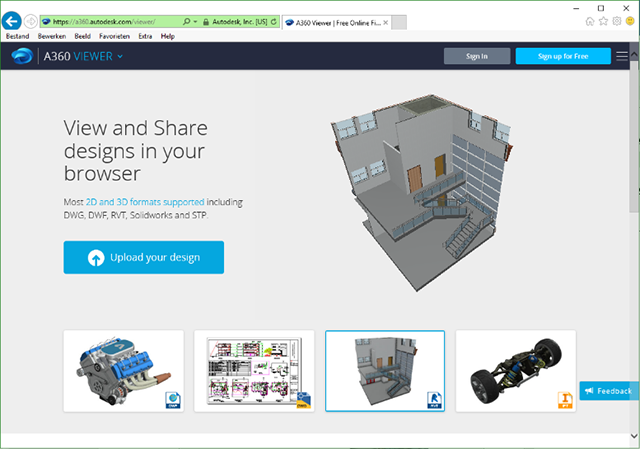Click the upload arrow circle icon
This screenshot has width=640, height=449.
click(96, 258)
